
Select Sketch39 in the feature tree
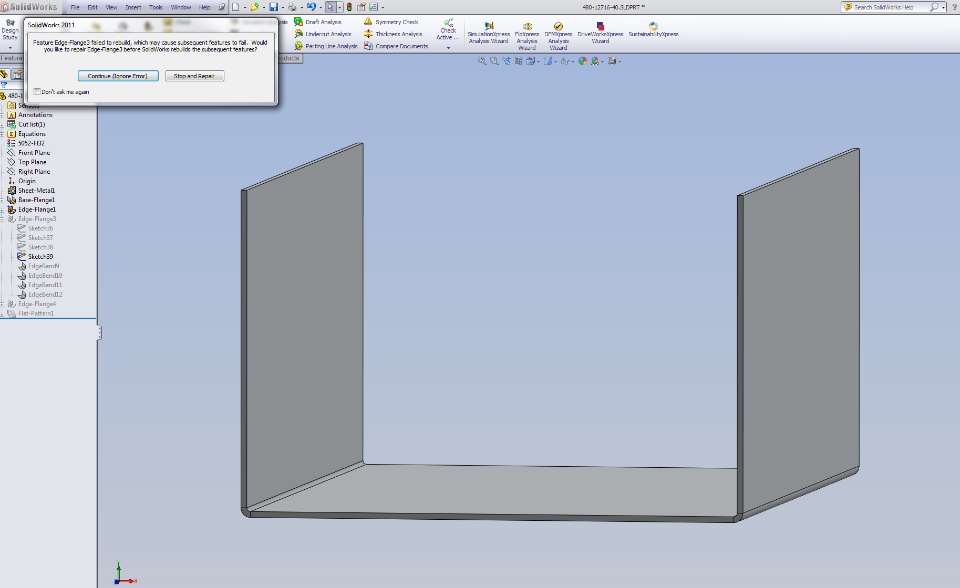(x=40, y=257)
